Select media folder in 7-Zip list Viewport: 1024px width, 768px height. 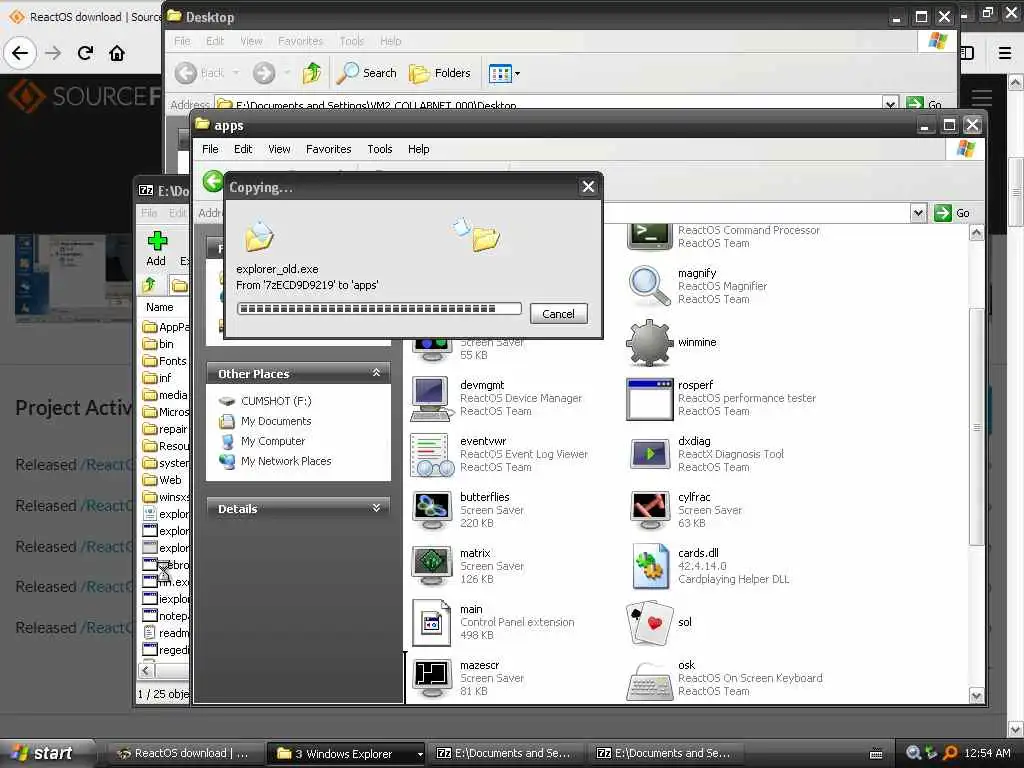coord(165,395)
